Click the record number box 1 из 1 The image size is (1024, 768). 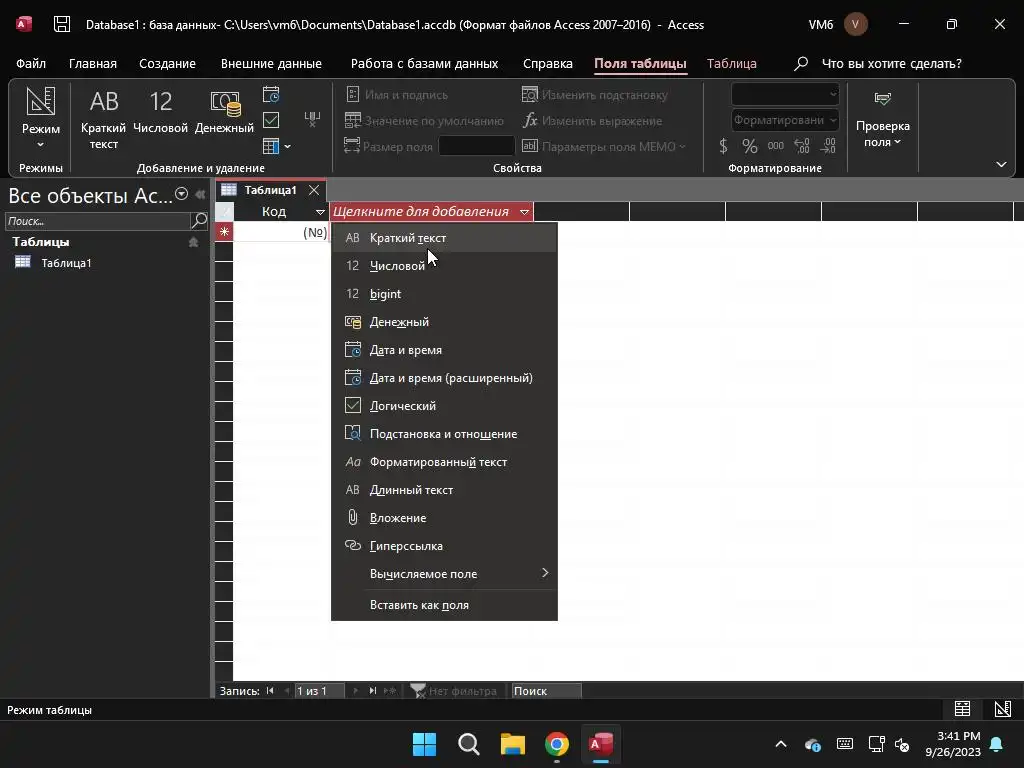click(x=319, y=690)
